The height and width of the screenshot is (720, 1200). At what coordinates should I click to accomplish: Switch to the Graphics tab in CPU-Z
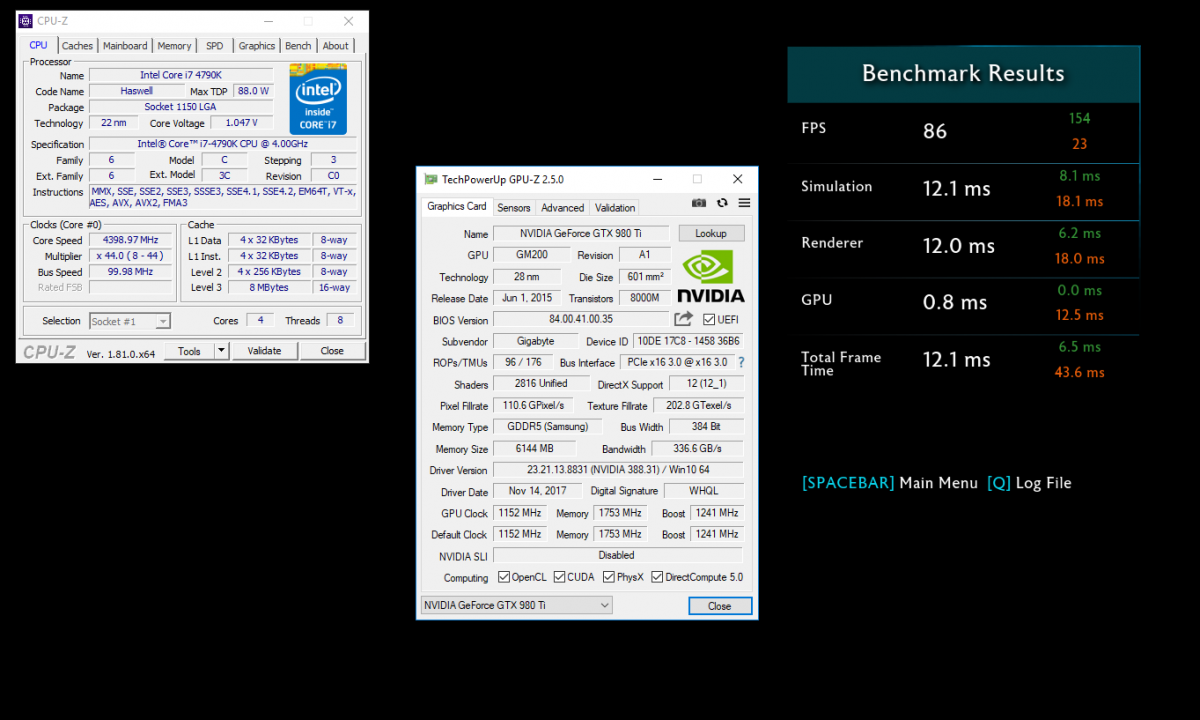[257, 46]
